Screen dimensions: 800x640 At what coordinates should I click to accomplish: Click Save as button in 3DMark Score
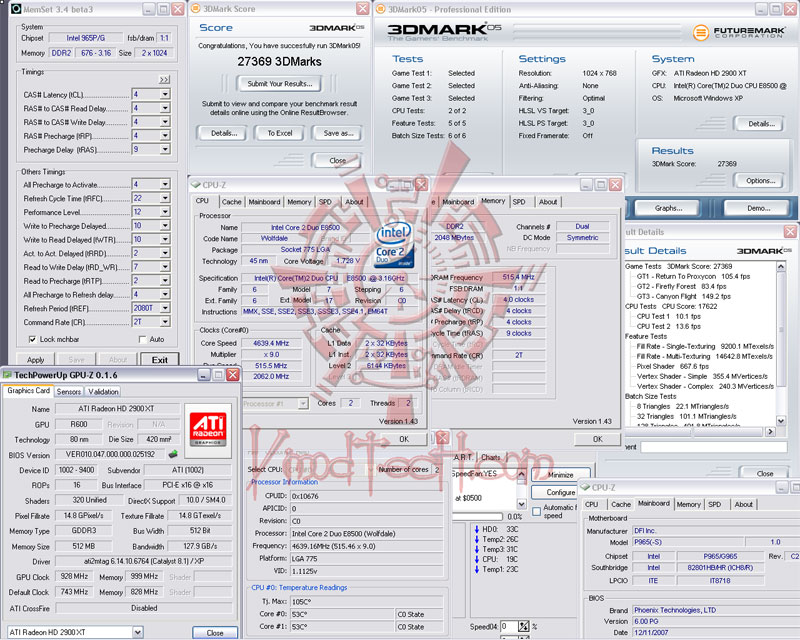[x=338, y=133]
